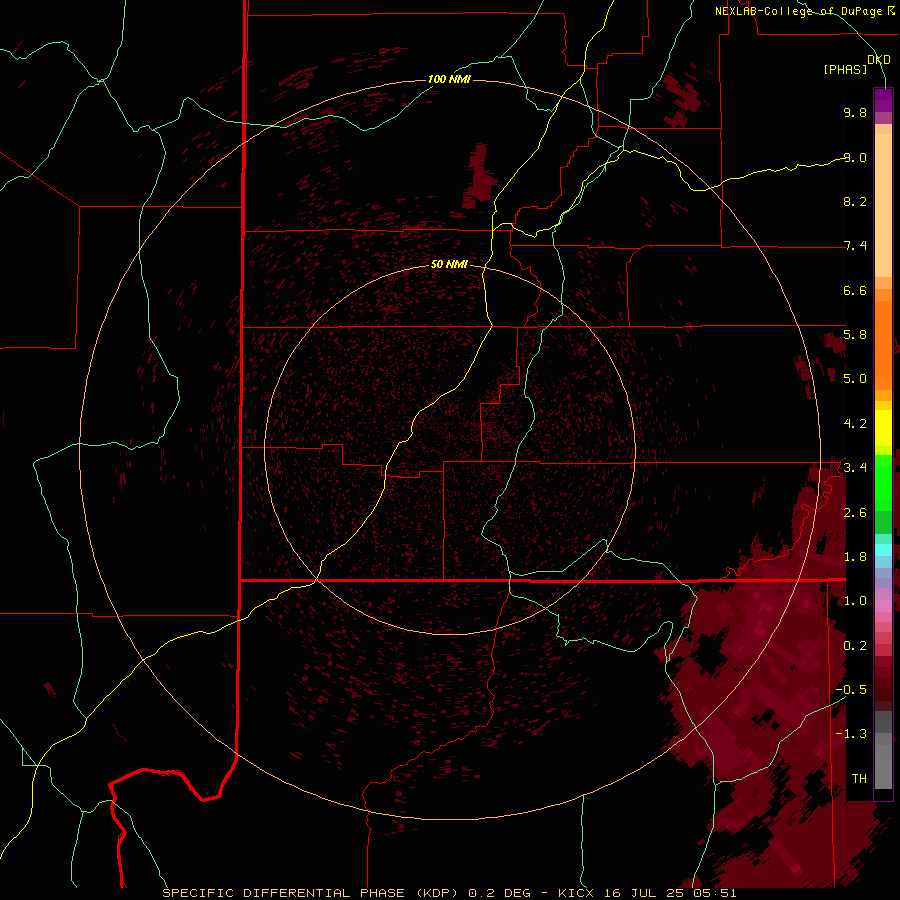
Task: Click the 4.2 scale value label
Action: click(x=855, y=424)
